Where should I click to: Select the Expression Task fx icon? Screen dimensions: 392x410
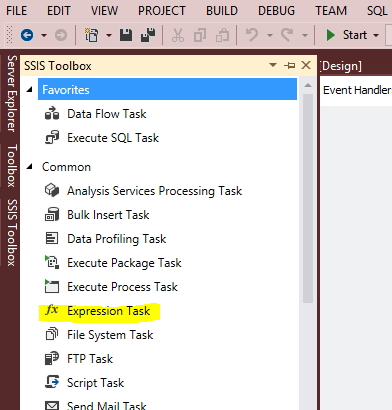pos(52,310)
